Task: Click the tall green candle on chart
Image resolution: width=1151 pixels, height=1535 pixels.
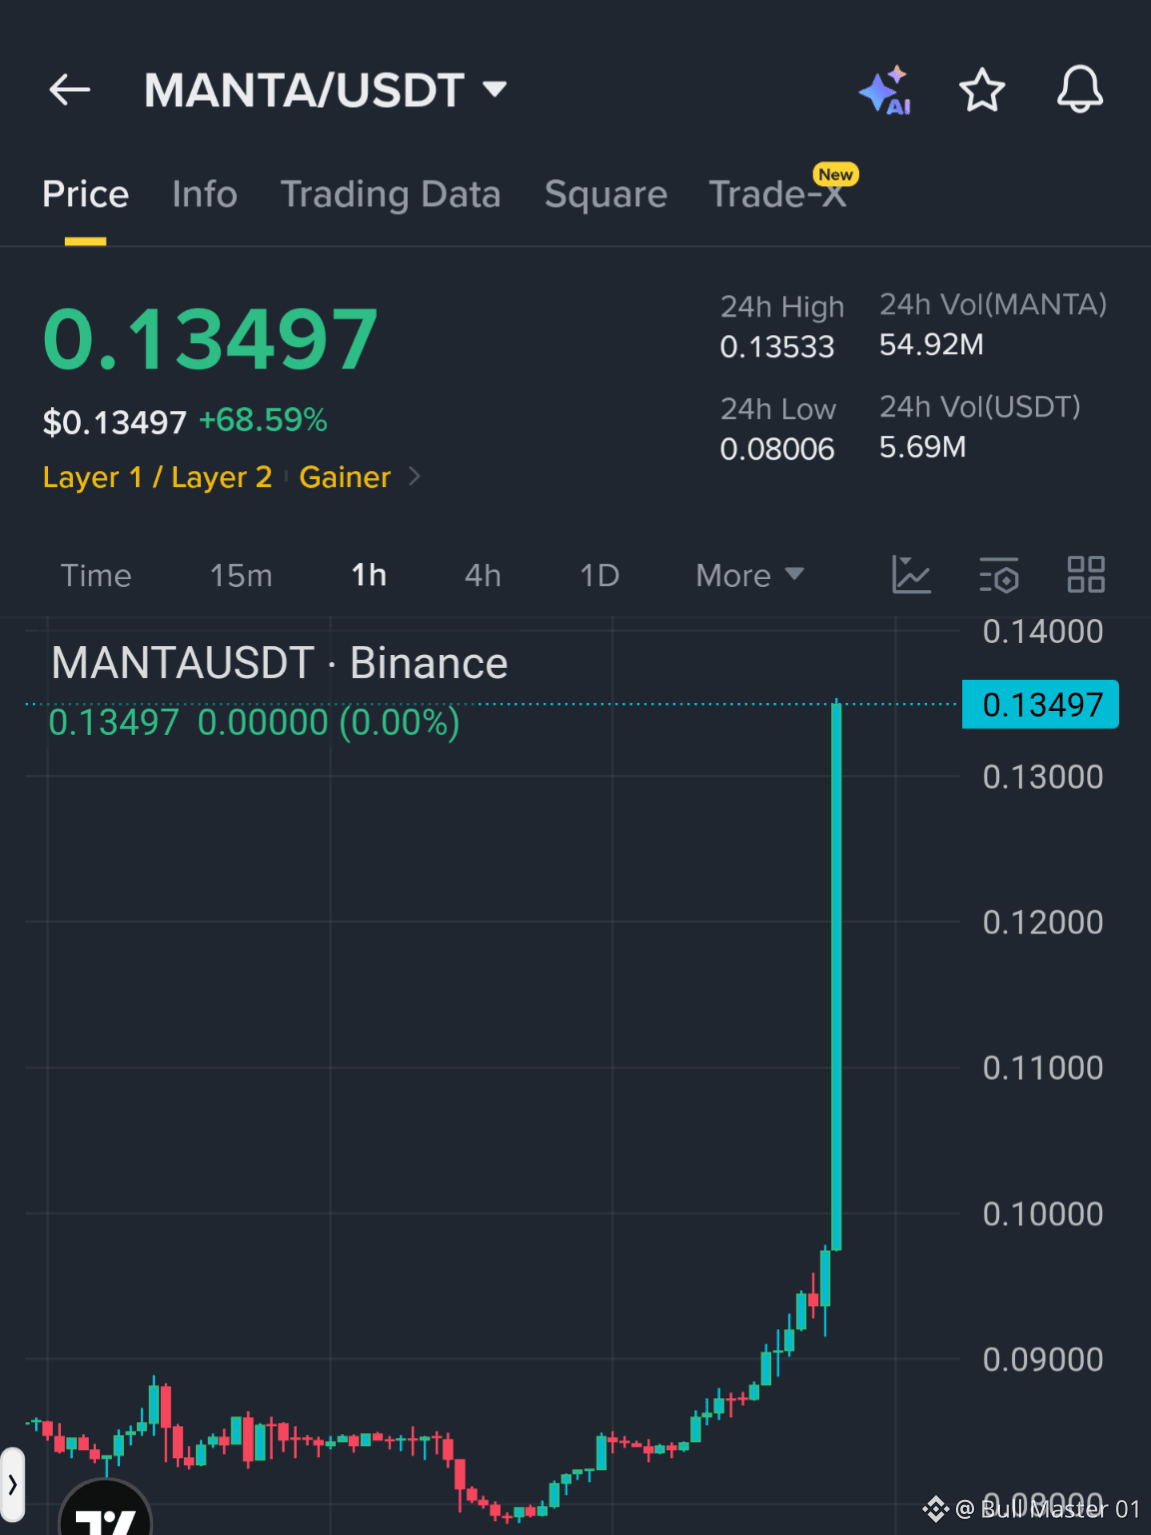Action: click(x=836, y=975)
